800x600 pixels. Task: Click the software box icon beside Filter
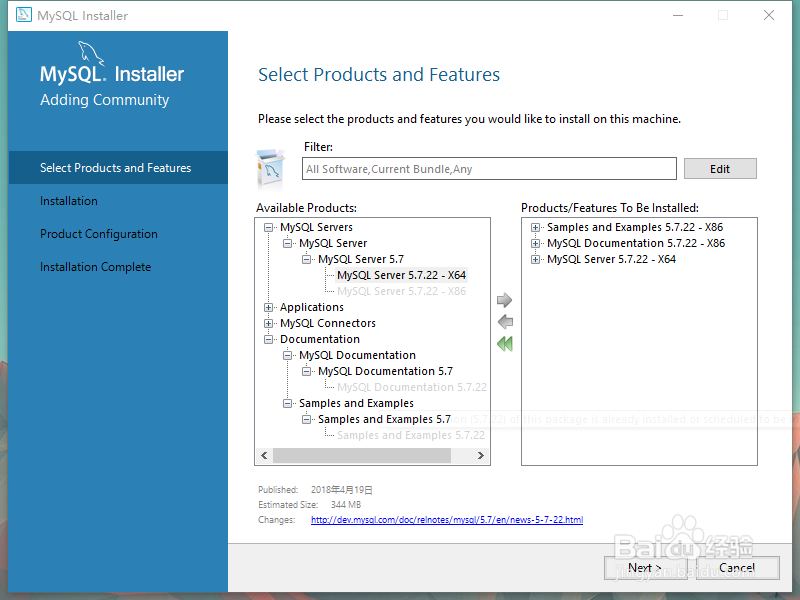271,168
